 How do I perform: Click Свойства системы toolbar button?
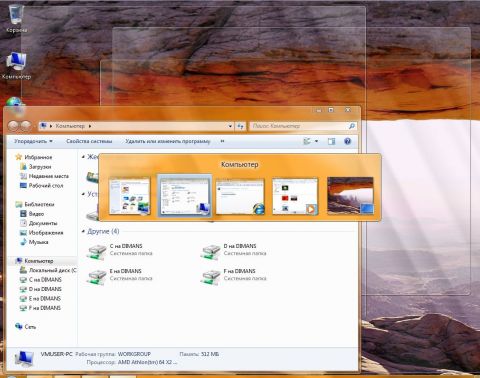click(x=89, y=141)
